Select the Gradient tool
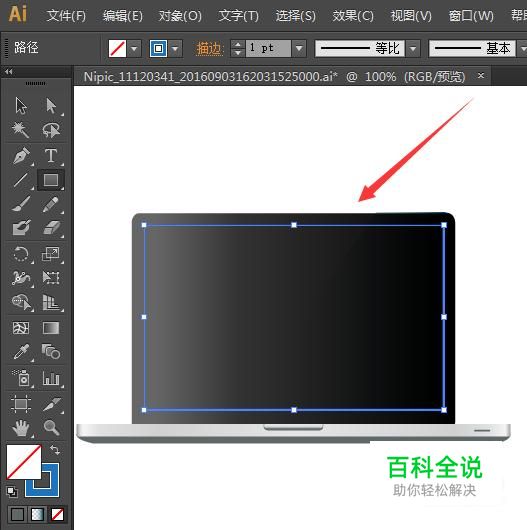The width and height of the screenshot is (527, 530). click(51, 328)
